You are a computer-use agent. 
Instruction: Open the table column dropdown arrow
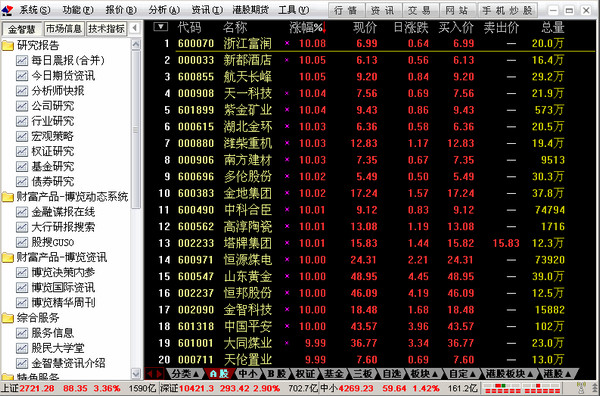pos(161,27)
